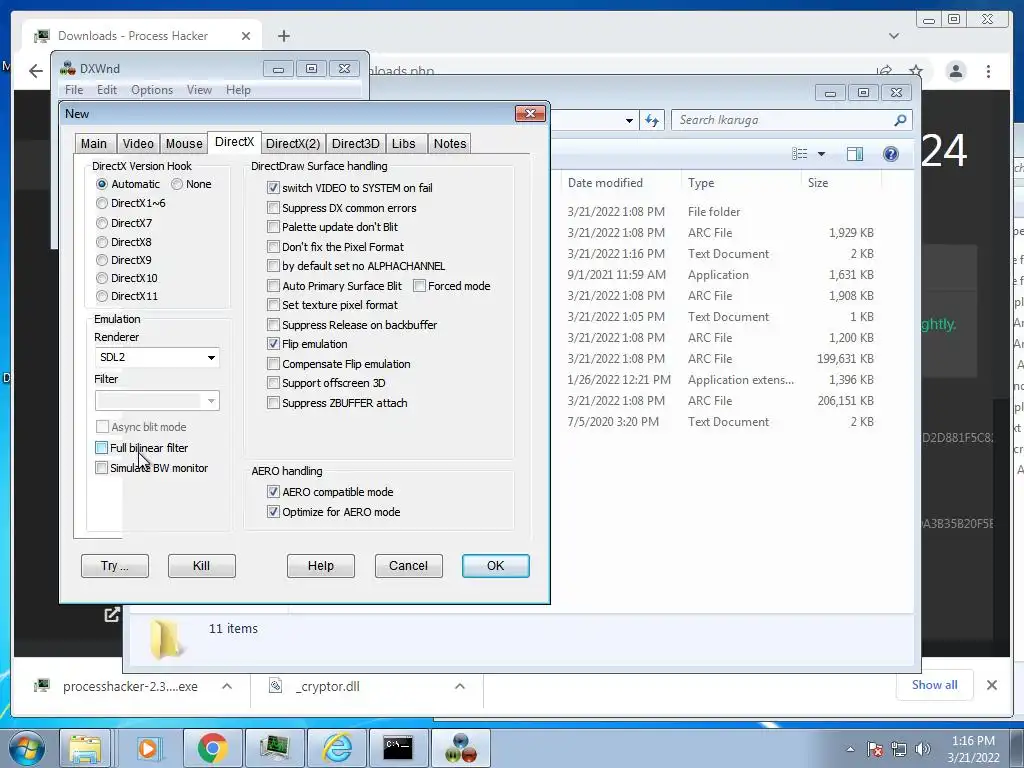Click the volume speaker tray icon
The image size is (1024, 768).
[922, 749]
